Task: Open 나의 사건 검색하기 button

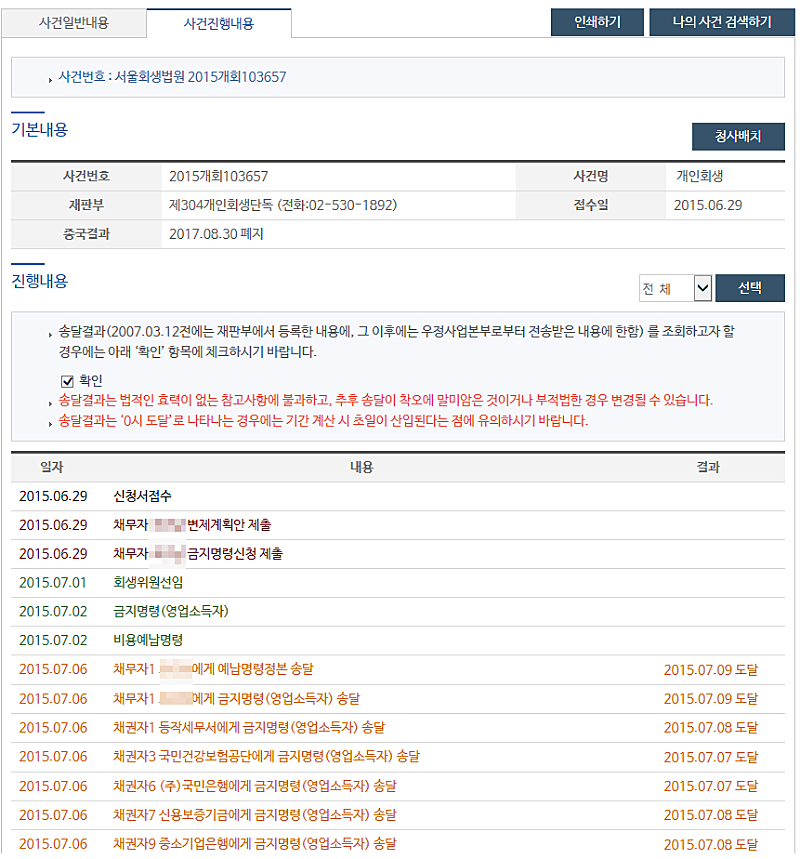Action: 722,22
